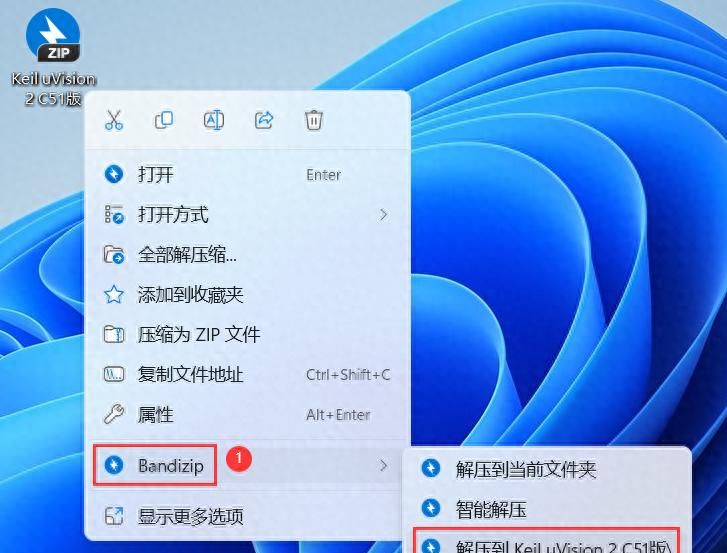The image size is (727, 553).
Task: Expand the Bandizip chevron arrow
Action: pos(383,465)
